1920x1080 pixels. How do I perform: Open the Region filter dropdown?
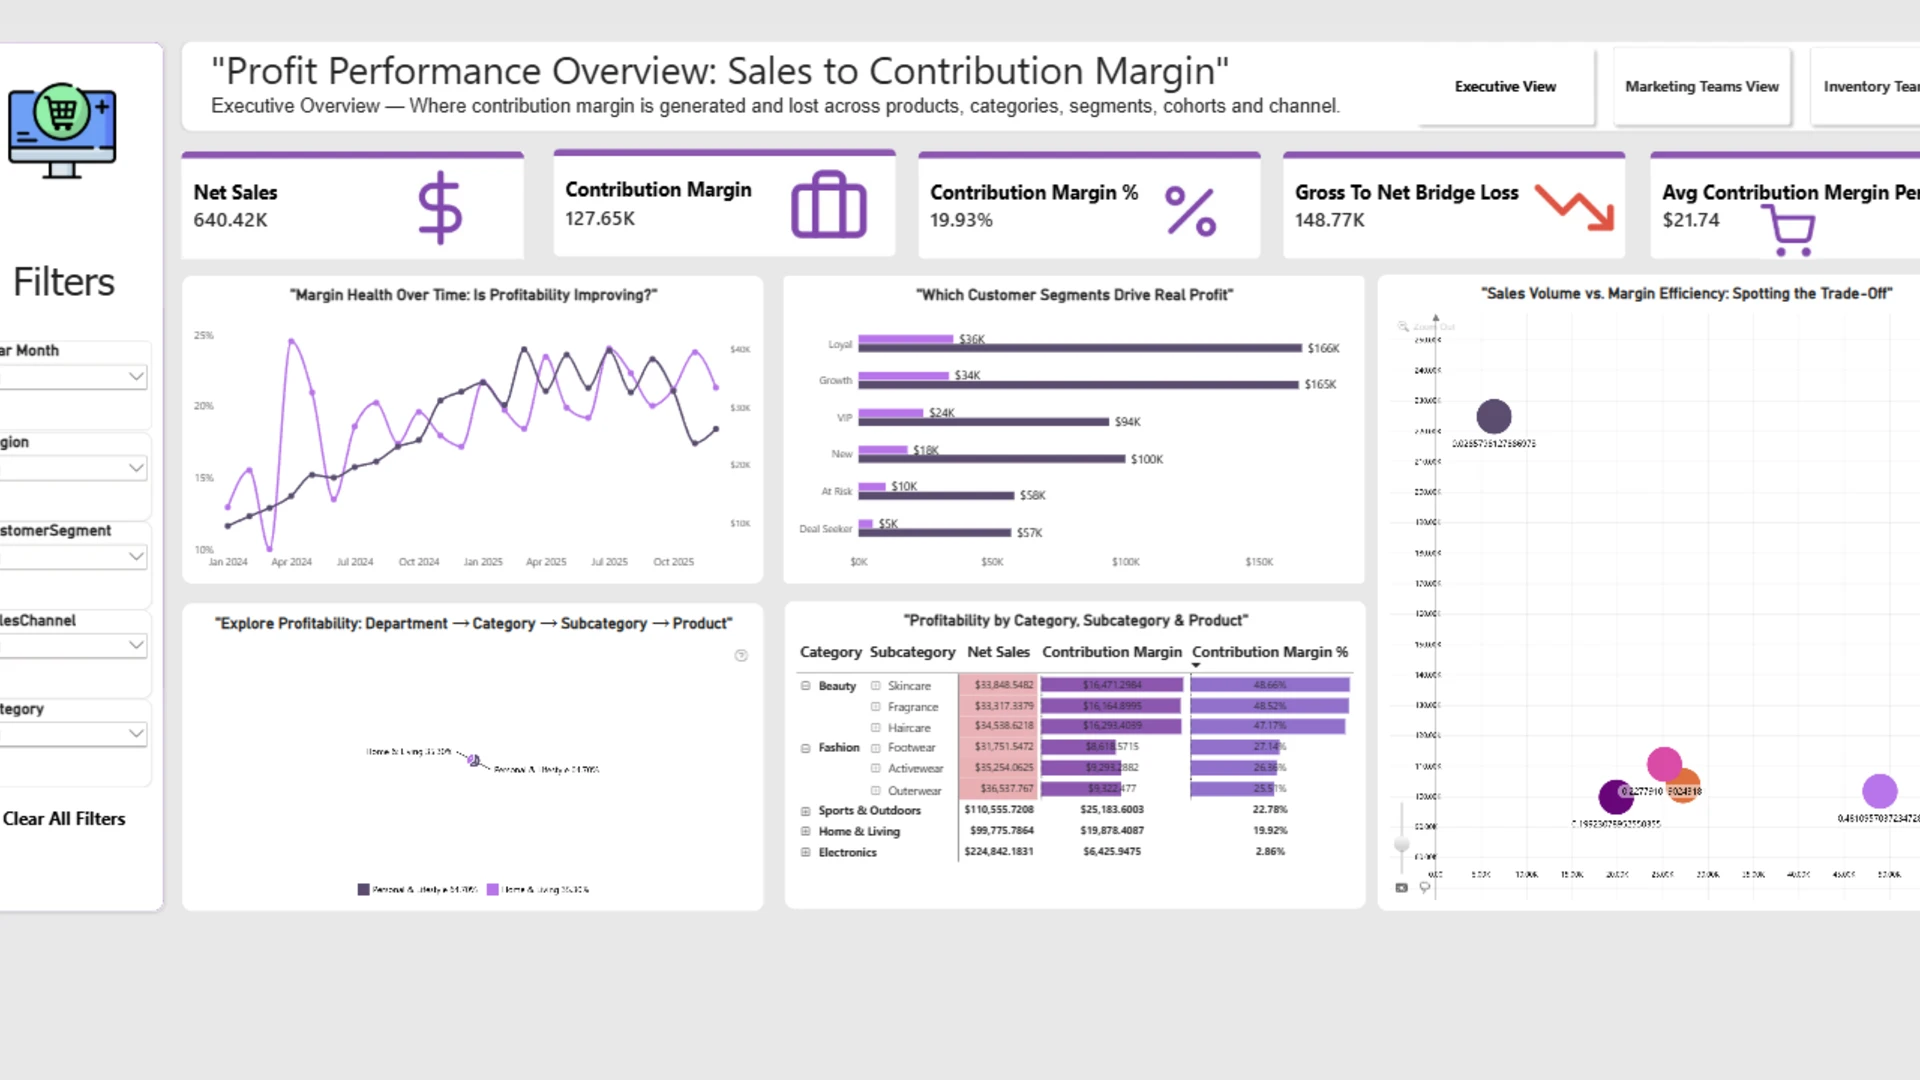tap(136, 468)
